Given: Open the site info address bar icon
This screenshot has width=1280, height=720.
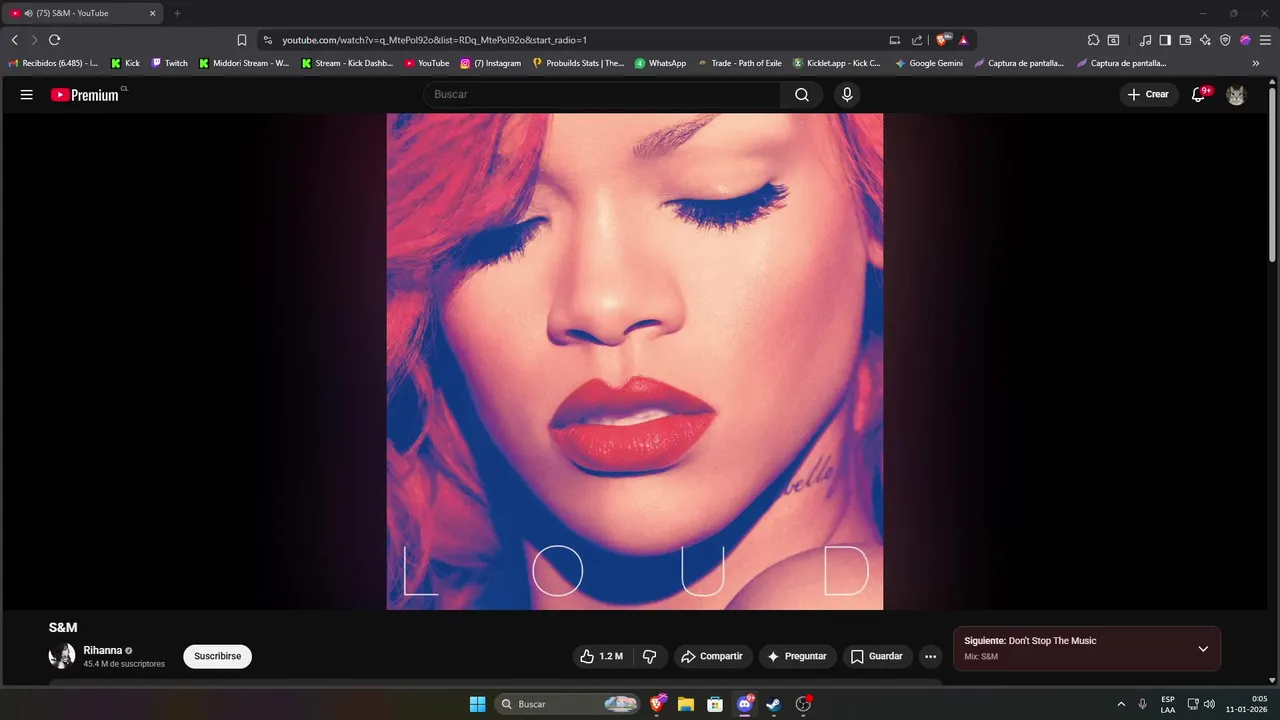Looking at the screenshot, I should click(x=268, y=40).
